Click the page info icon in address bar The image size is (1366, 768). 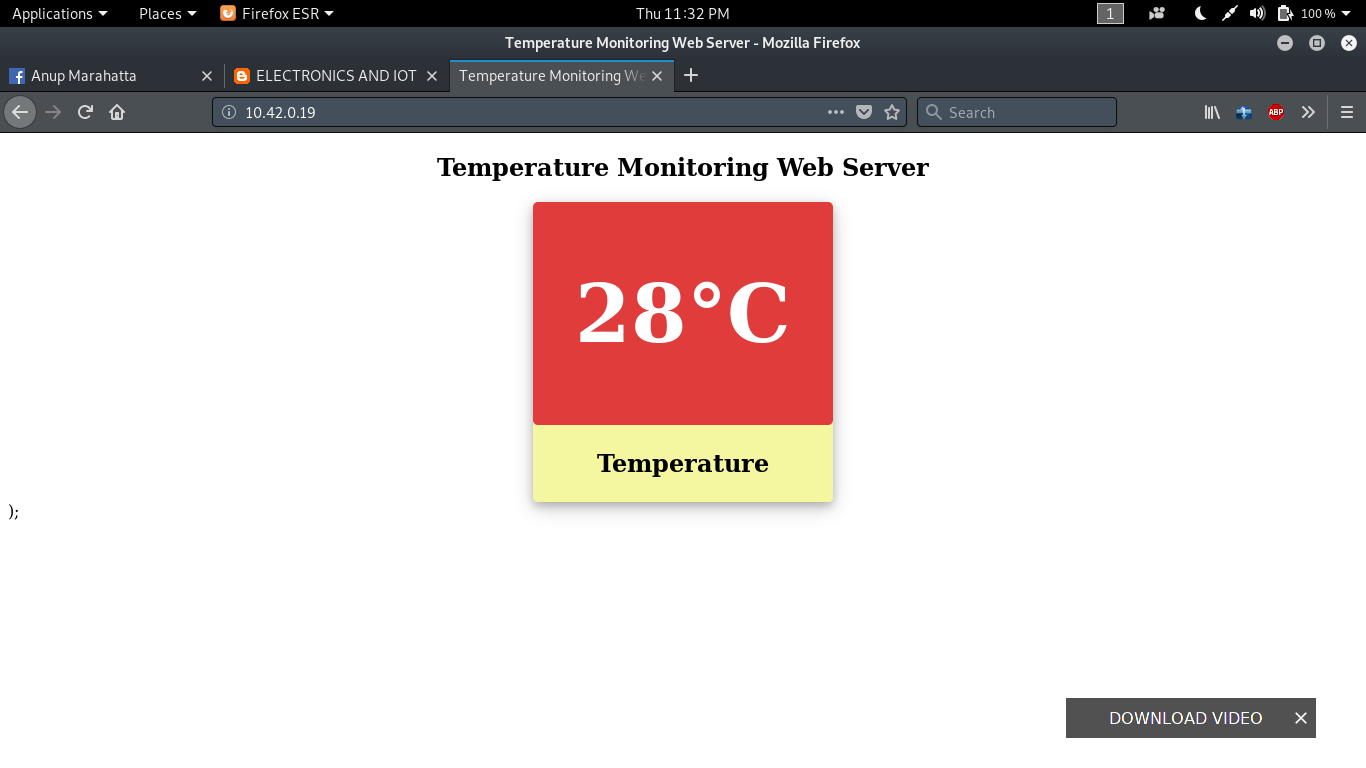[228, 112]
